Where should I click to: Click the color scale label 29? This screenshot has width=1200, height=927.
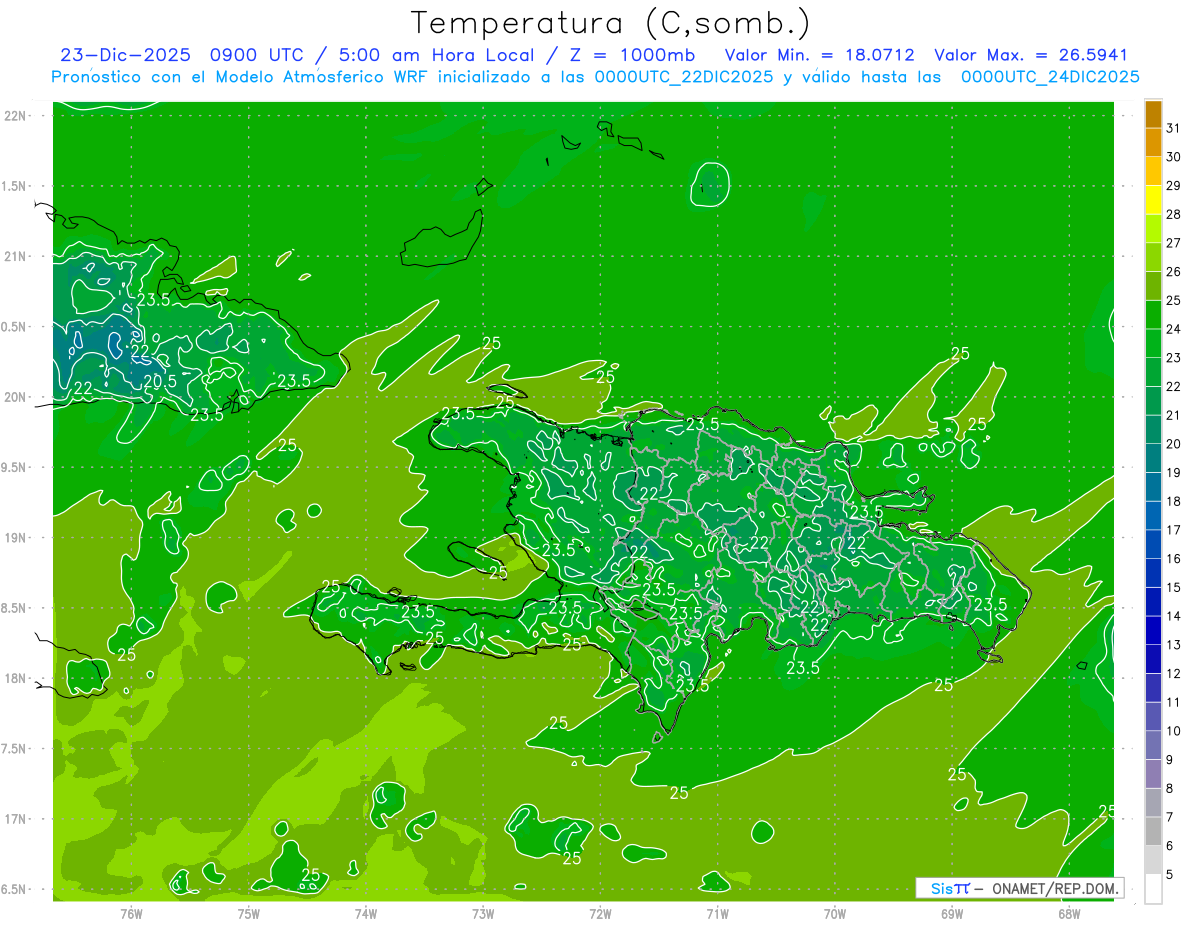click(1173, 186)
